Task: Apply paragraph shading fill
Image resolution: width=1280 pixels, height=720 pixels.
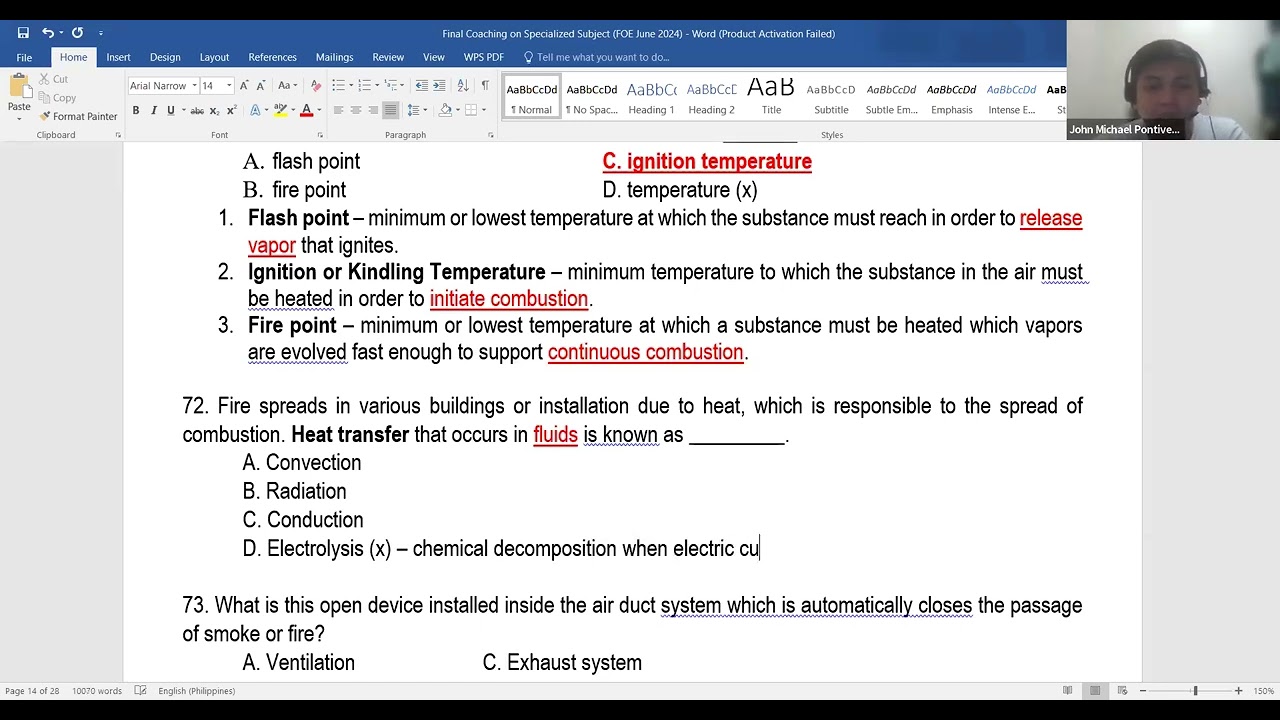Action: [445, 110]
